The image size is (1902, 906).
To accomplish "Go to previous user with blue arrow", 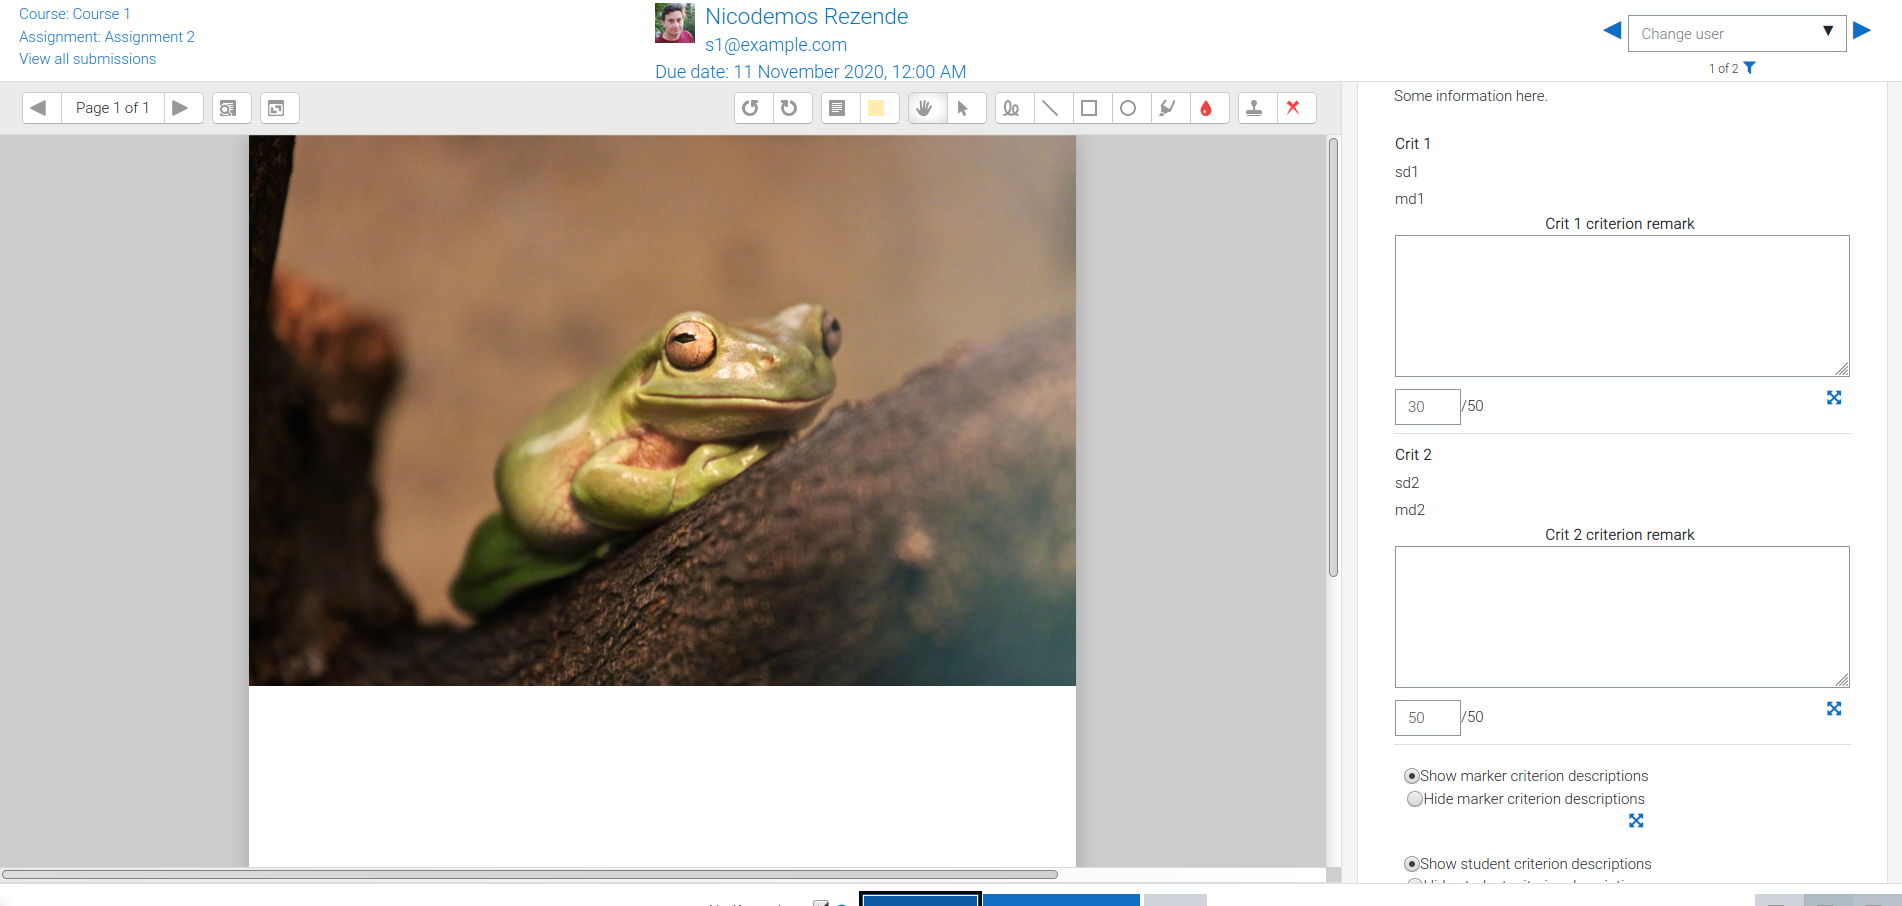I will pos(1612,31).
